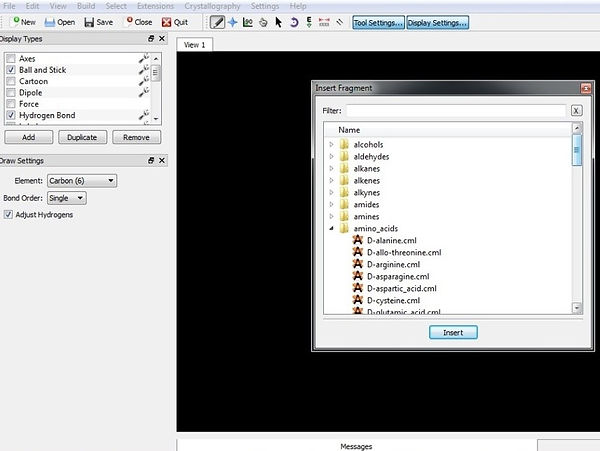Collapse the amino_acids folder
The width and height of the screenshot is (600, 451).
click(331, 228)
